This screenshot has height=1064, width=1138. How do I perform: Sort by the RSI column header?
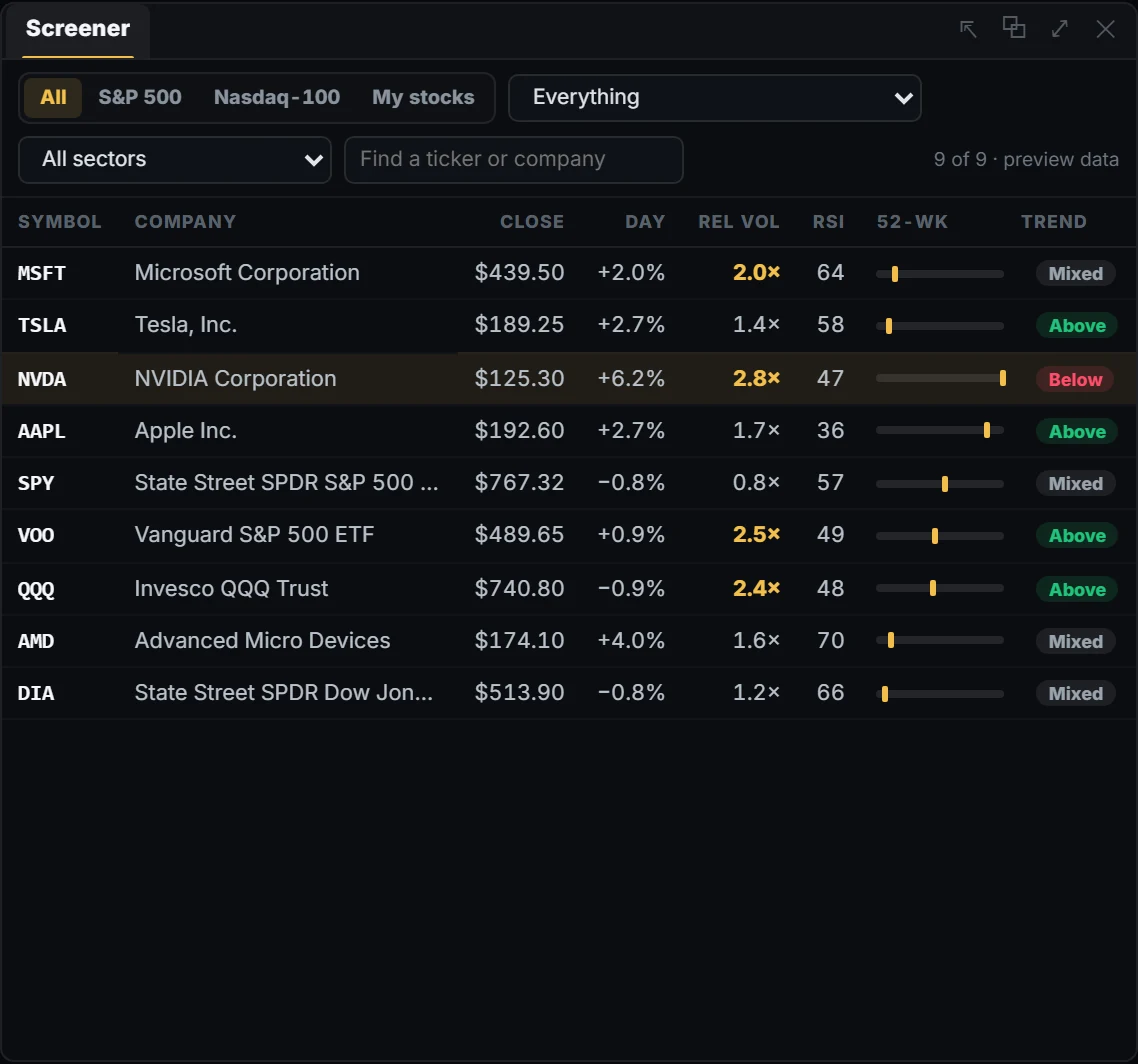(828, 222)
